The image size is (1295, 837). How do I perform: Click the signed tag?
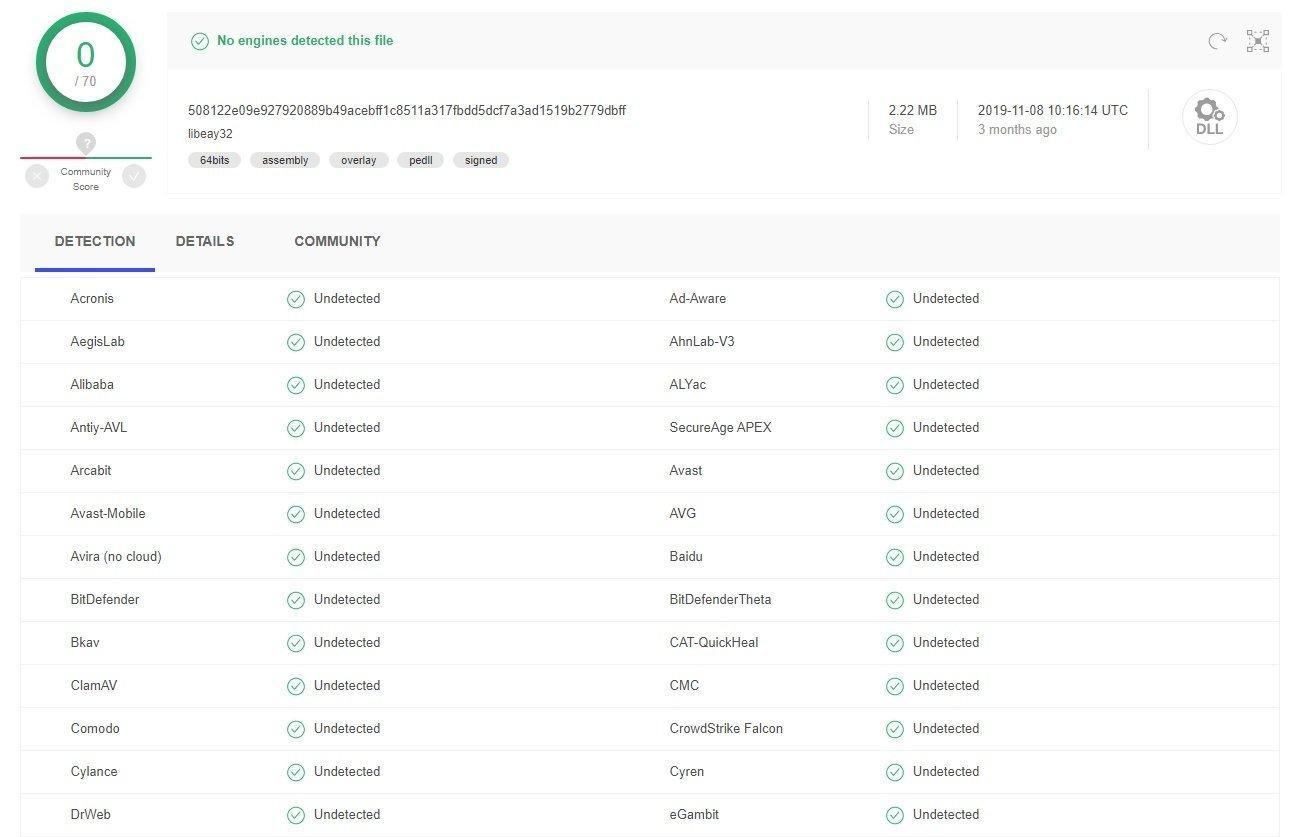pyautogui.click(x=481, y=160)
